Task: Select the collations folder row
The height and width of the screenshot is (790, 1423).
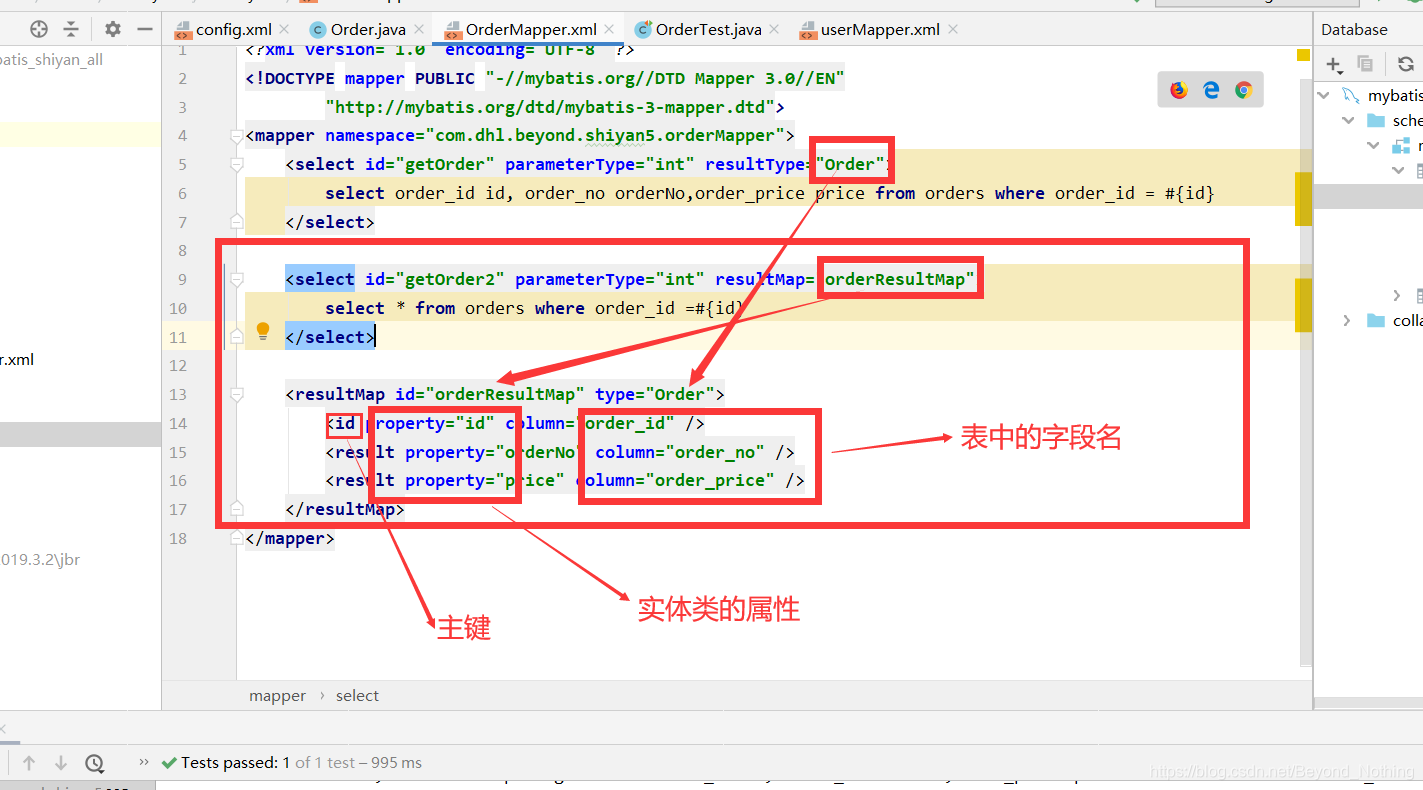Action: pyautogui.click(x=1368, y=320)
